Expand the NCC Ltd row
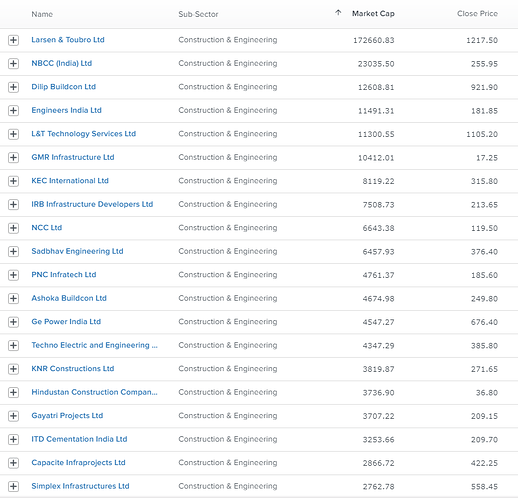The height and width of the screenshot is (500, 518). pyautogui.click(x=13, y=228)
